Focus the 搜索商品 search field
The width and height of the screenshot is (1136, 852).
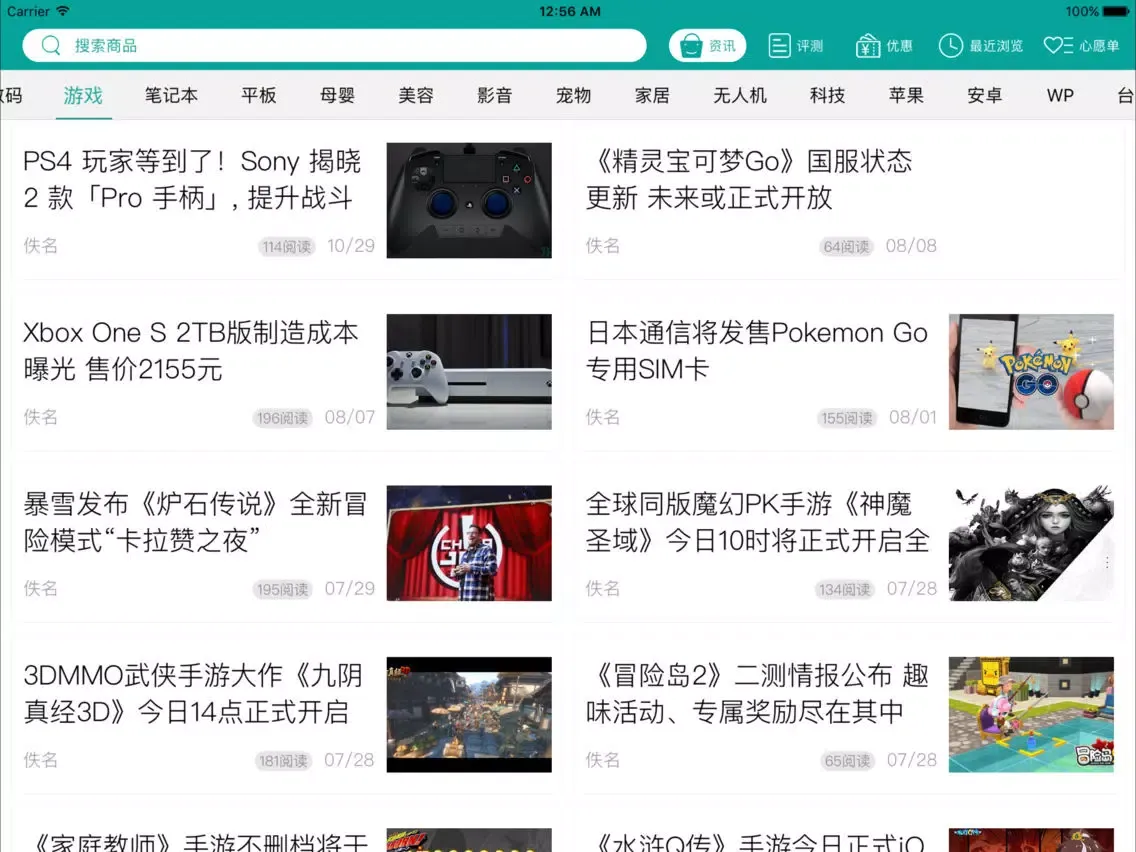click(334, 46)
